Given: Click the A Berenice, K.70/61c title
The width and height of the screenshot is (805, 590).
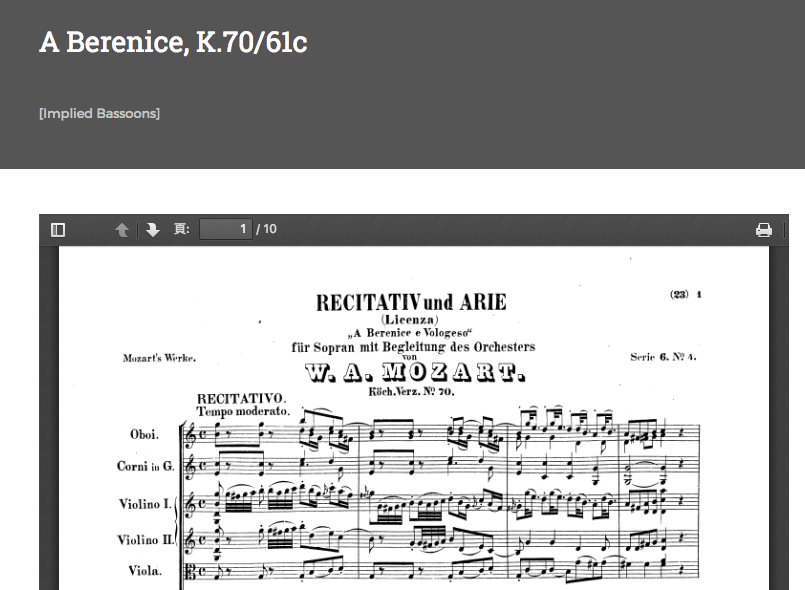Looking at the screenshot, I should tap(174, 42).
